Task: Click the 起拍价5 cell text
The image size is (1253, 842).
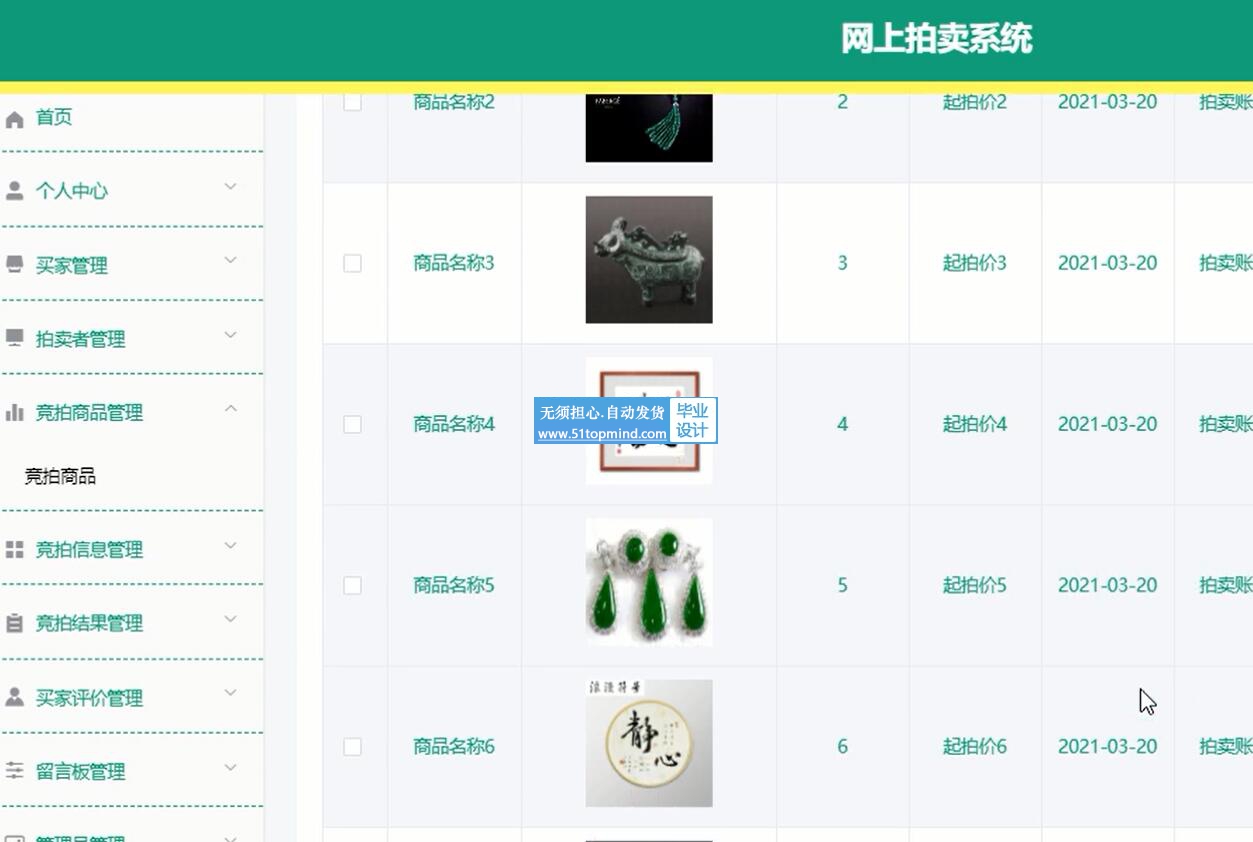Action: coord(975,585)
